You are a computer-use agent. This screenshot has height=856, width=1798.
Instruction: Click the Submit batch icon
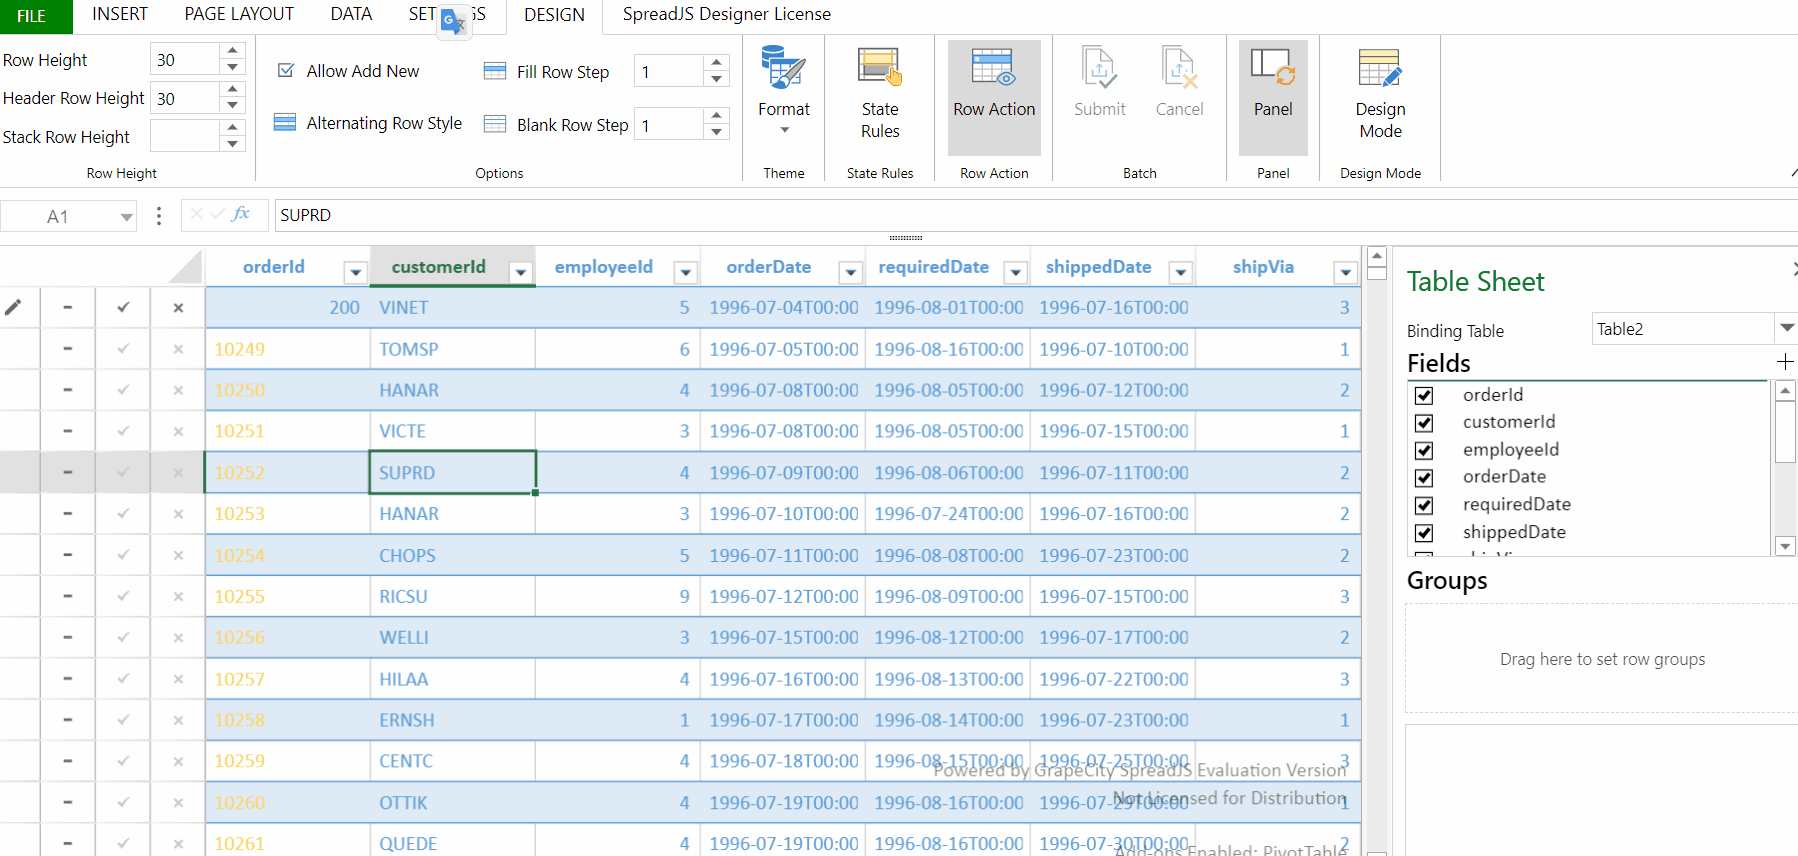click(1099, 70)
